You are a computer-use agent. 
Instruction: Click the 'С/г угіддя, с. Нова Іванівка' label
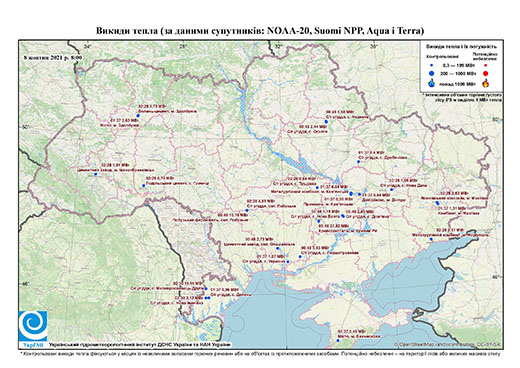coord(176,303)
